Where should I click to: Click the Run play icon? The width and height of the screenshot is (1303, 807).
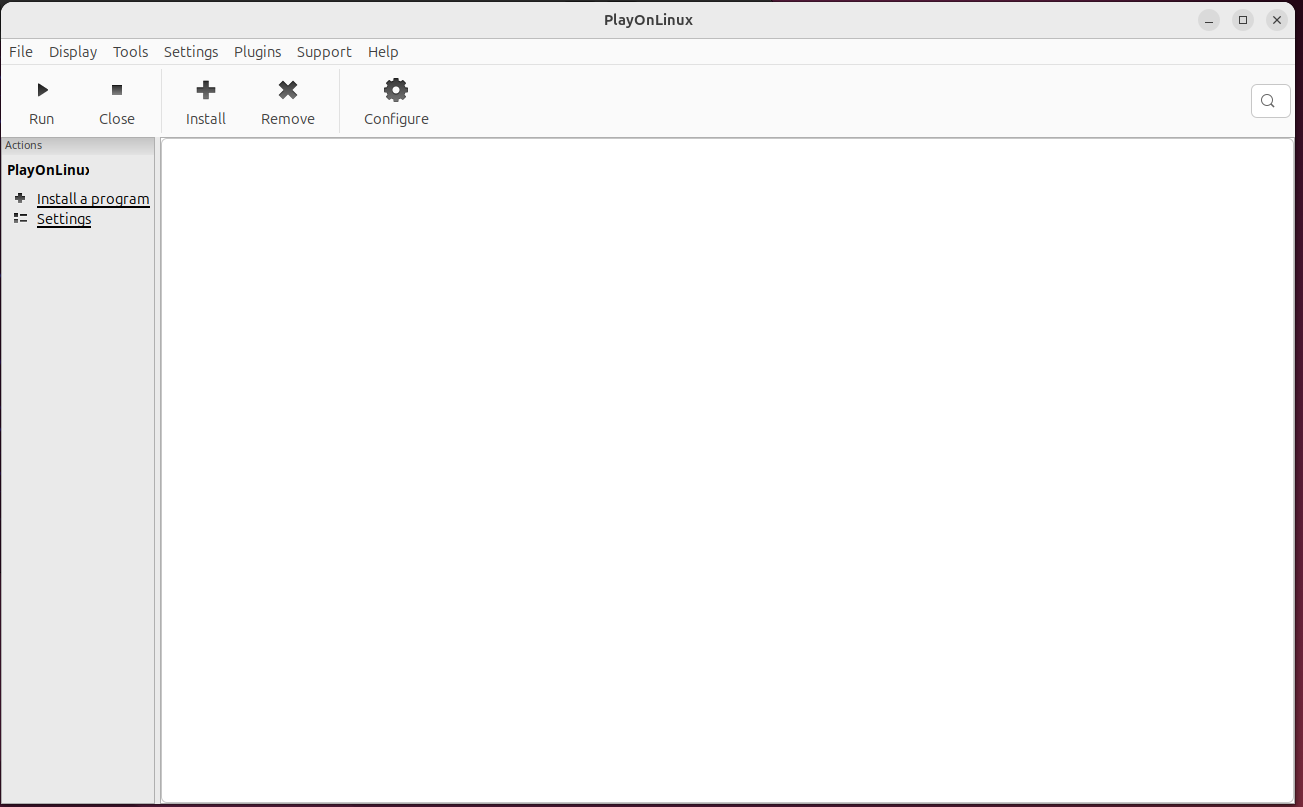42,90
